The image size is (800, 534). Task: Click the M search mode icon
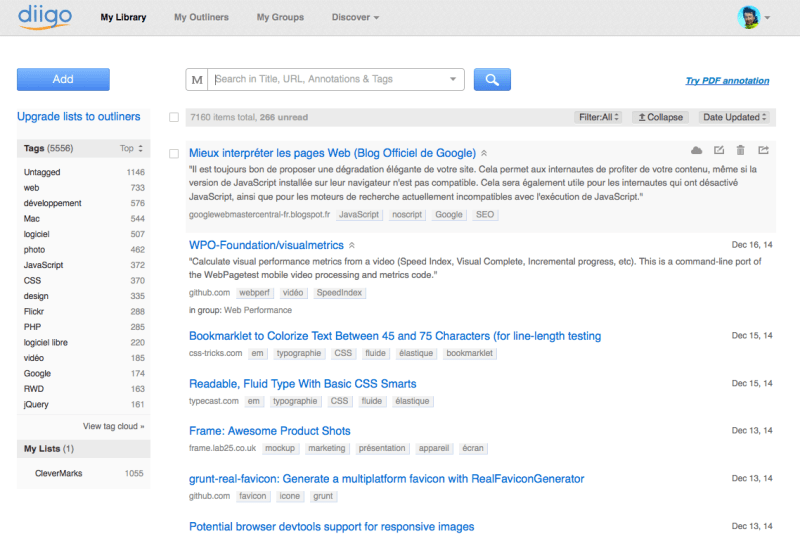[x=197, y=80]
